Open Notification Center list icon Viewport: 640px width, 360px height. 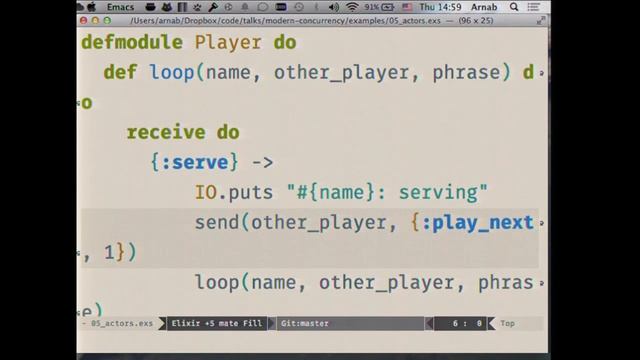pyautogui.click(x=533, y=7)
